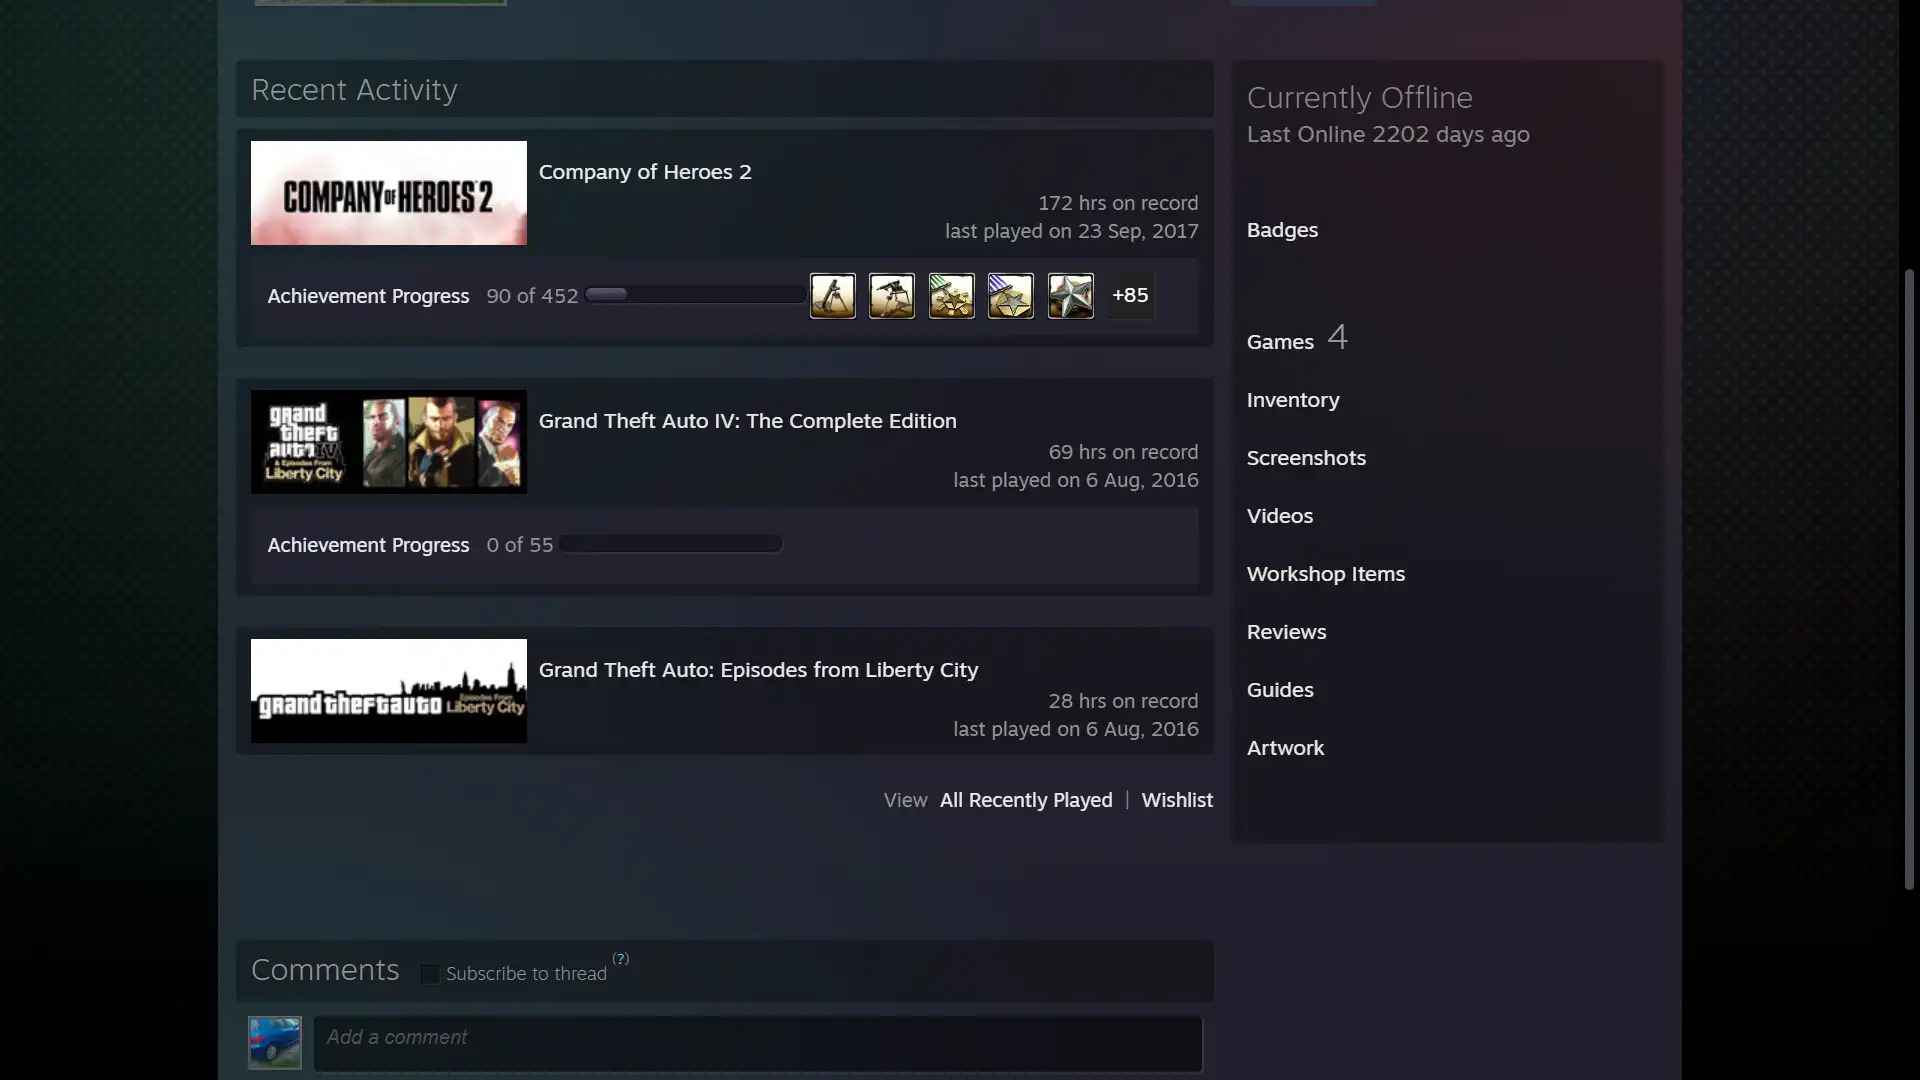Image resolution: width=1920 pixels, height=1080 pixels.
Task: Open the Artwork page
Action: pyautogui.click(x=1285, y=748)
